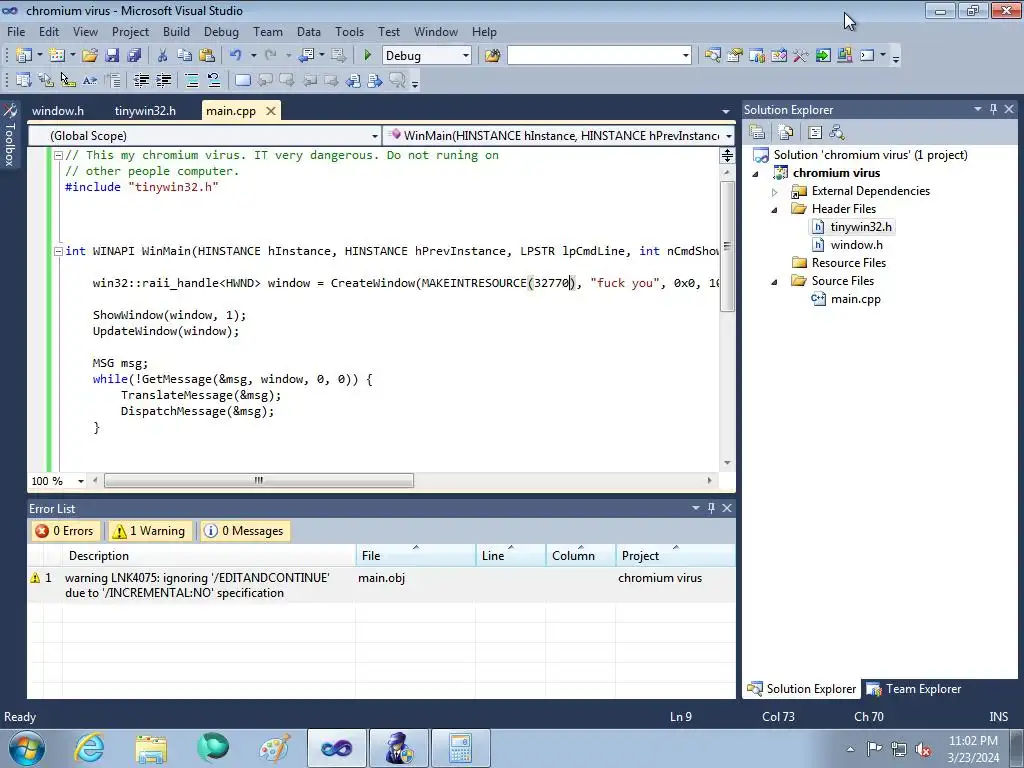Sort Error List by Description column
This screenshot has height=768, width=1024.
[x=209, y=556]
